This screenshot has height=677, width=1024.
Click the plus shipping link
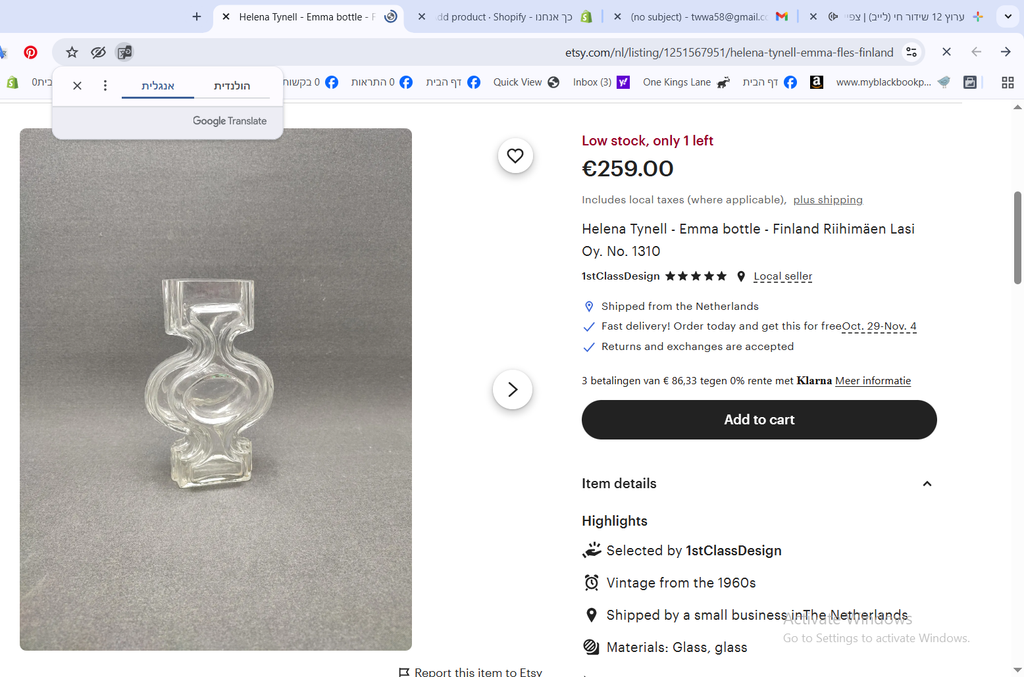coord(828,200)
